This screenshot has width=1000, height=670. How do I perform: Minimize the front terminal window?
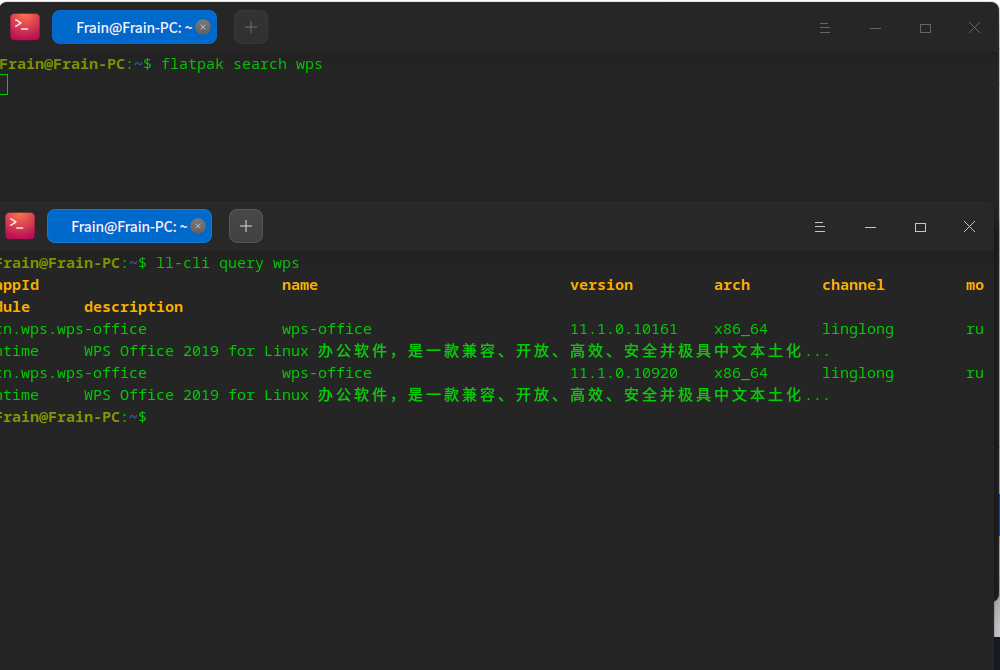coord(871,227)
